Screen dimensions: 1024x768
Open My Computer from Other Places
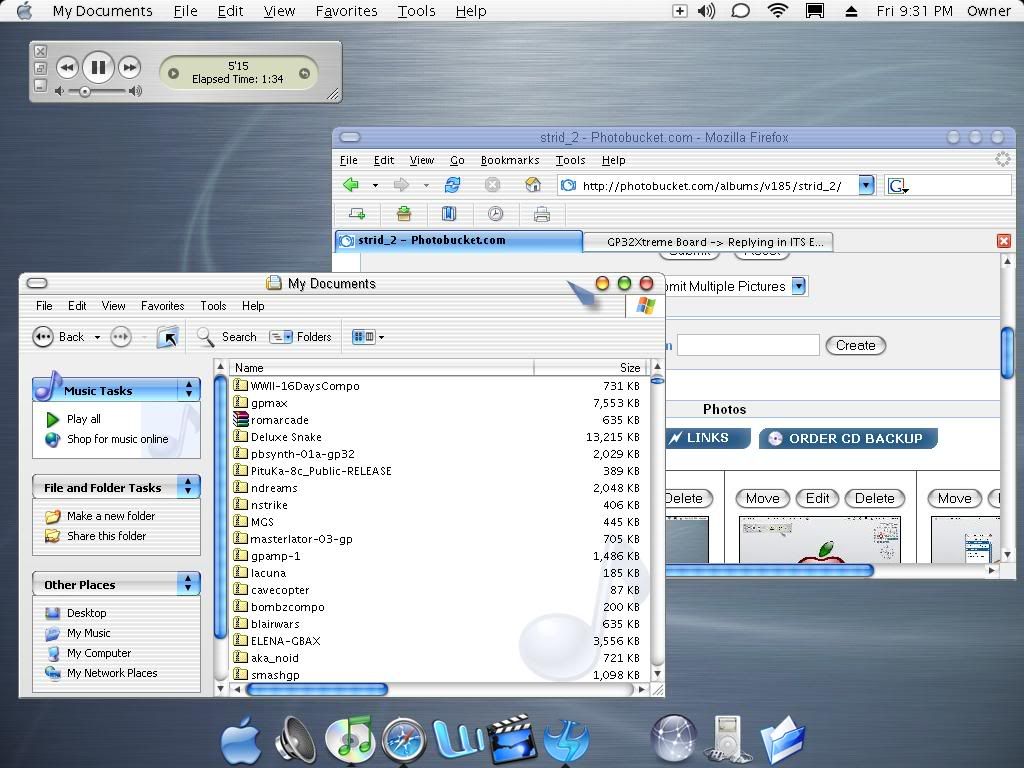point(99,653)
